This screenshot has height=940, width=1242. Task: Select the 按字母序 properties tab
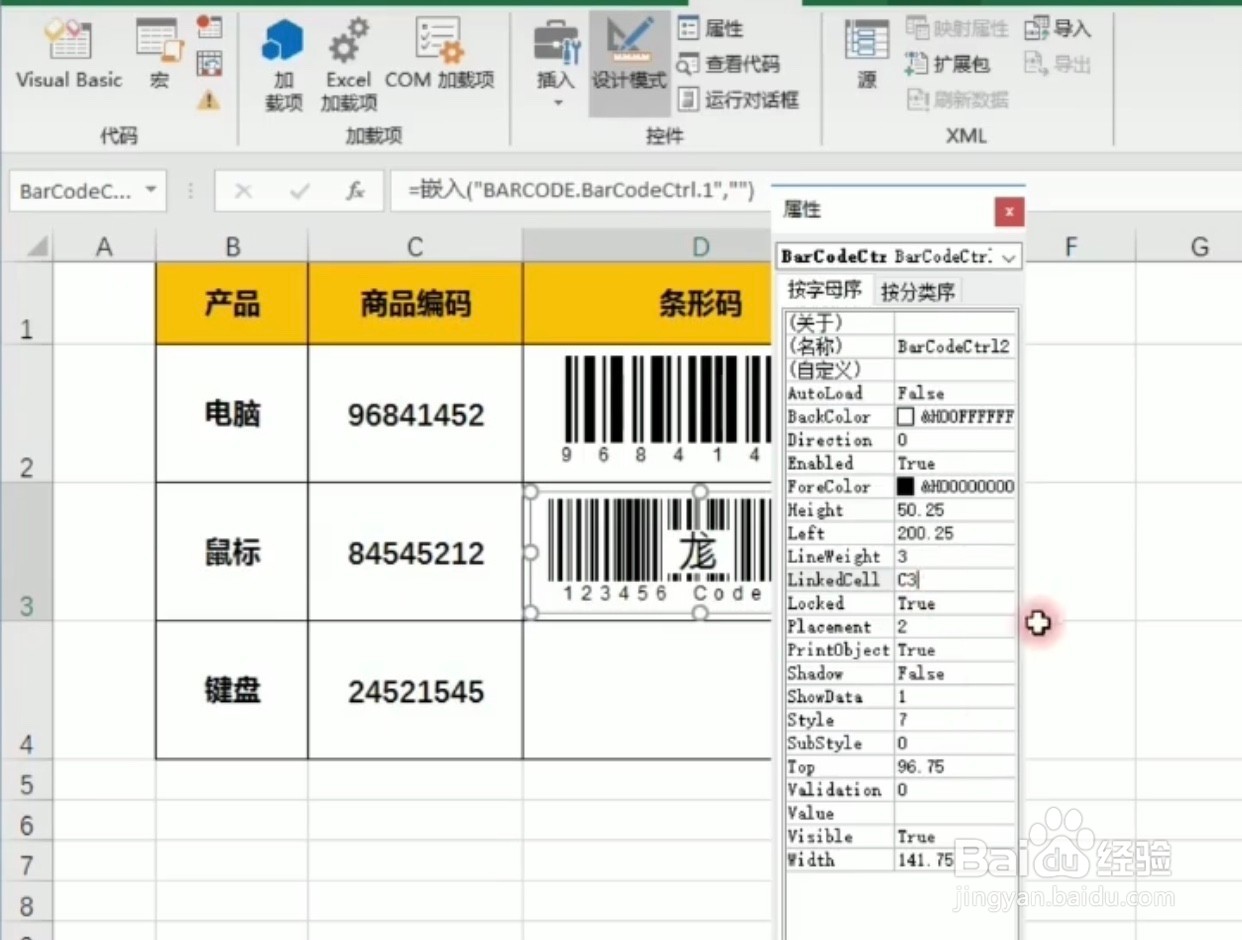(824, 290)
